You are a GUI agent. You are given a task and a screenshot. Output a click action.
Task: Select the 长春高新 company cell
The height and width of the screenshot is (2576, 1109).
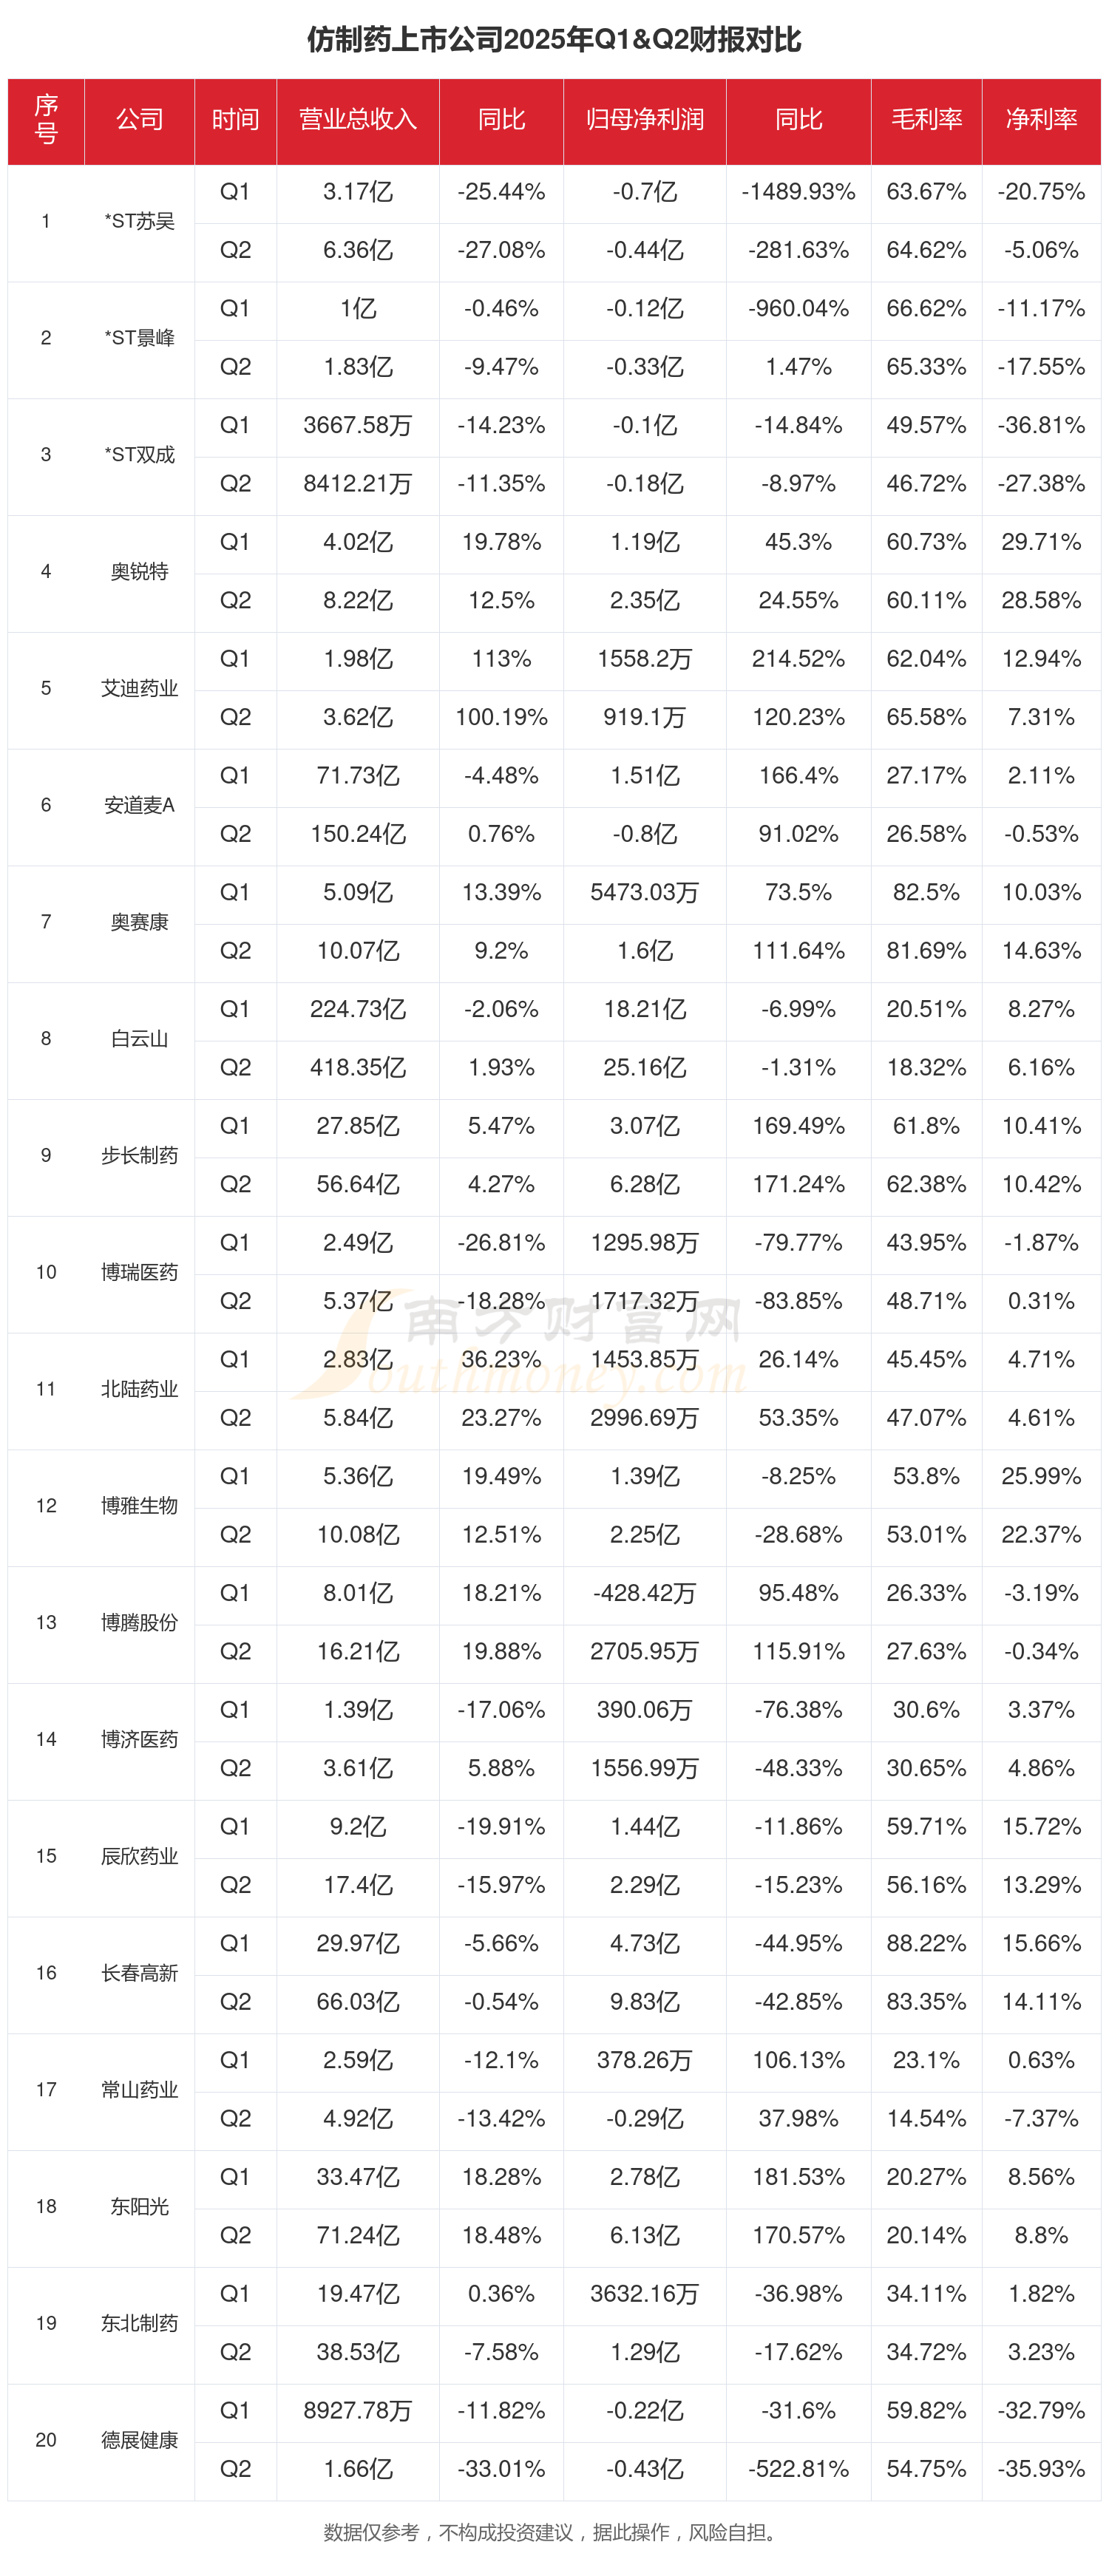(x=139, y=1973)
